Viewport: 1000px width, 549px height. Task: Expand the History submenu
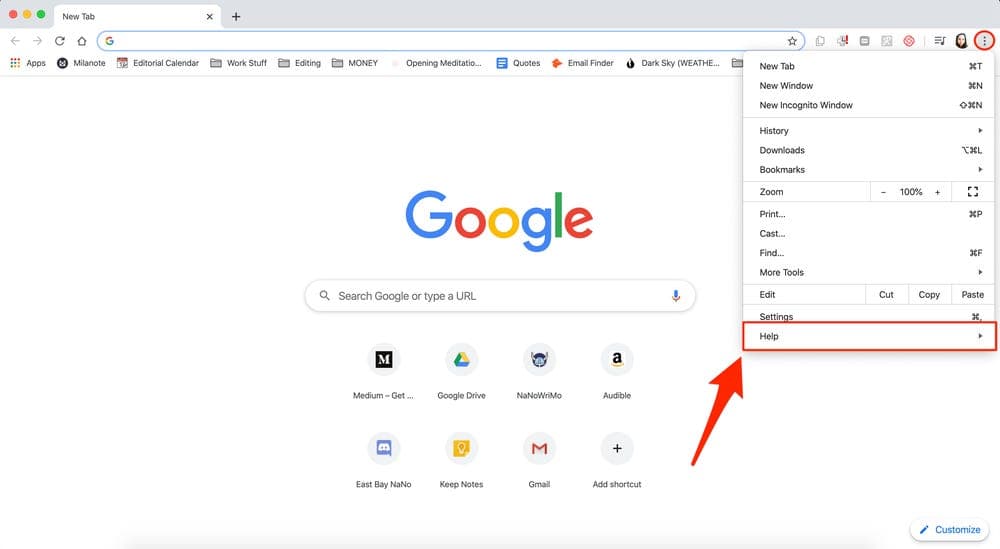coord(869,131)
